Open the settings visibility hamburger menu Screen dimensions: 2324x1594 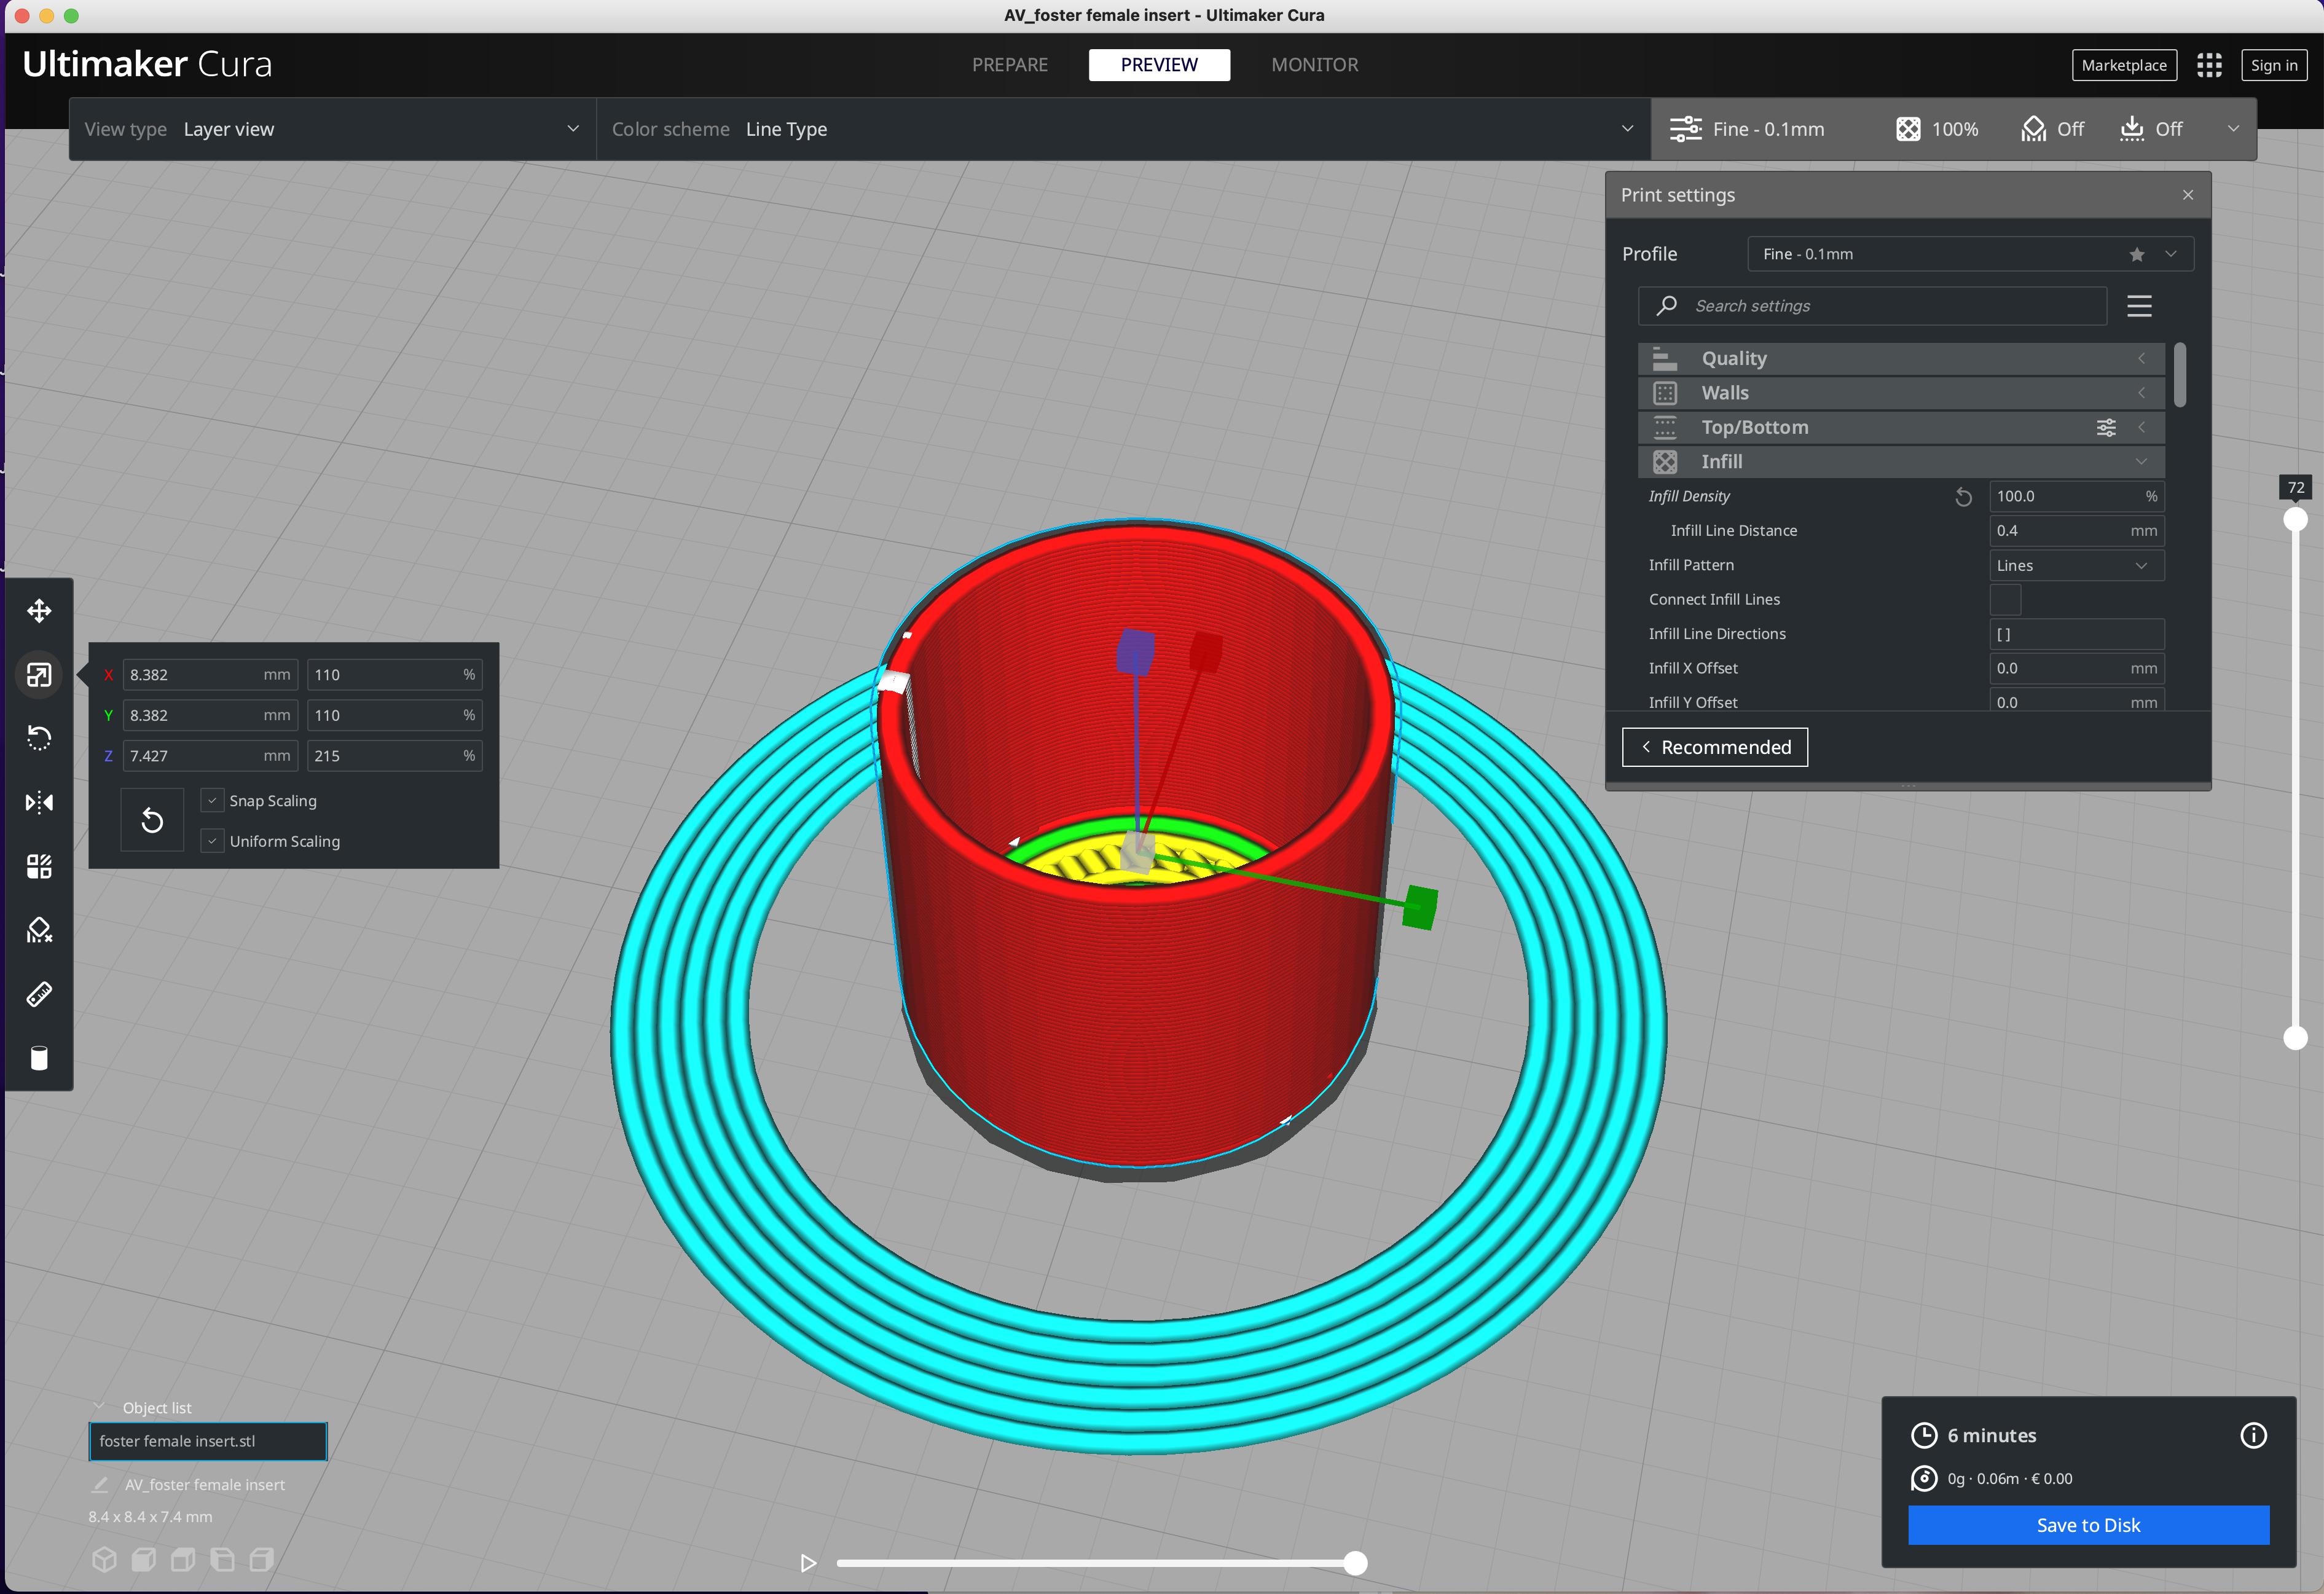click(2139, 306)
